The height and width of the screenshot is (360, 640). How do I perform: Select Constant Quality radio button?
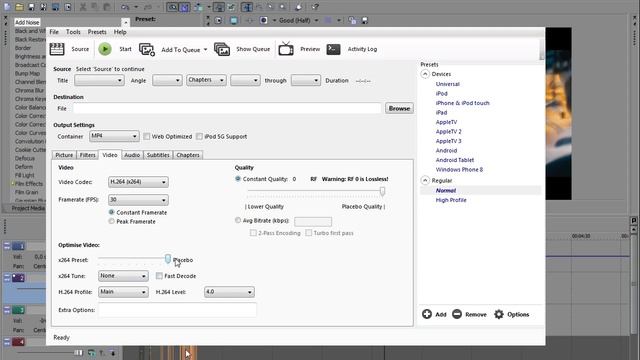(238, 179)
